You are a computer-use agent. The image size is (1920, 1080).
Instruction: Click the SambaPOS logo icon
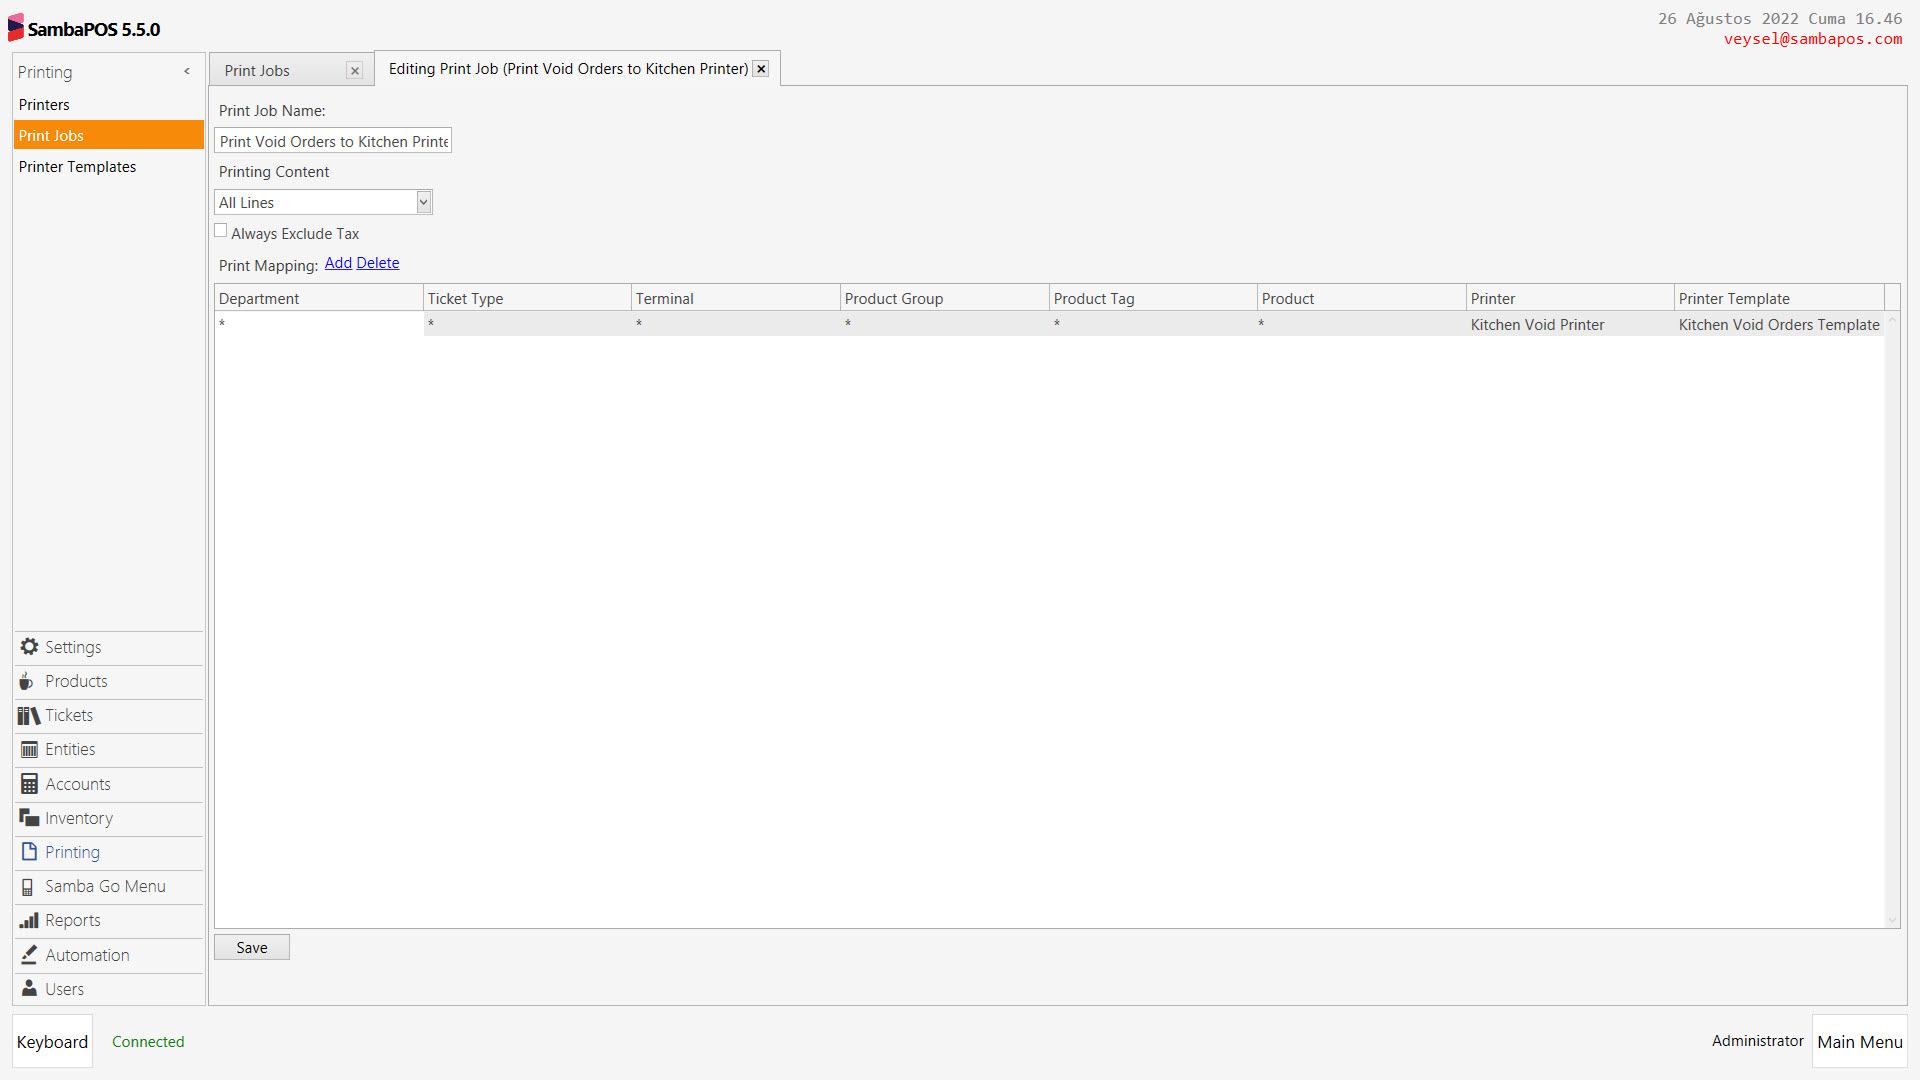16,28
